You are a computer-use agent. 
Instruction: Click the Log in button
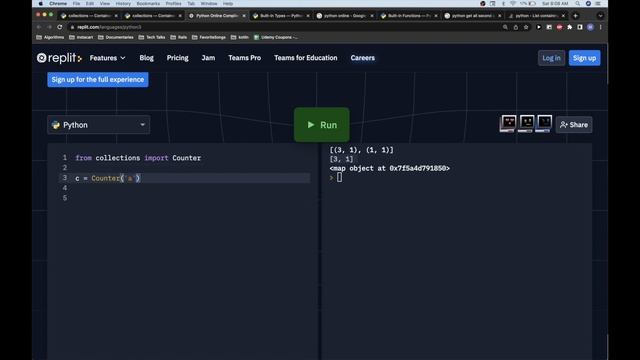pyautogui.click(x=551, y=58)
